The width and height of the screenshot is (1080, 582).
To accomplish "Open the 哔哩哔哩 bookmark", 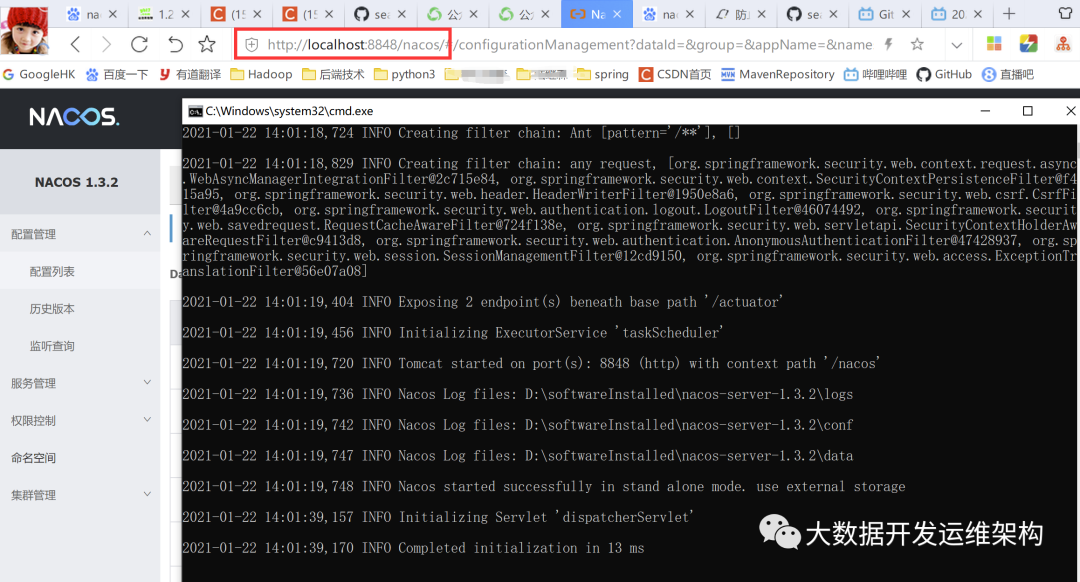I will [875, 74].
